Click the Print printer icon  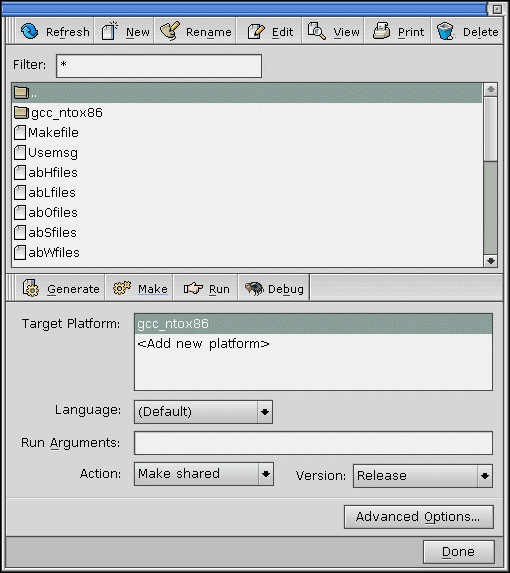(381, 31)
